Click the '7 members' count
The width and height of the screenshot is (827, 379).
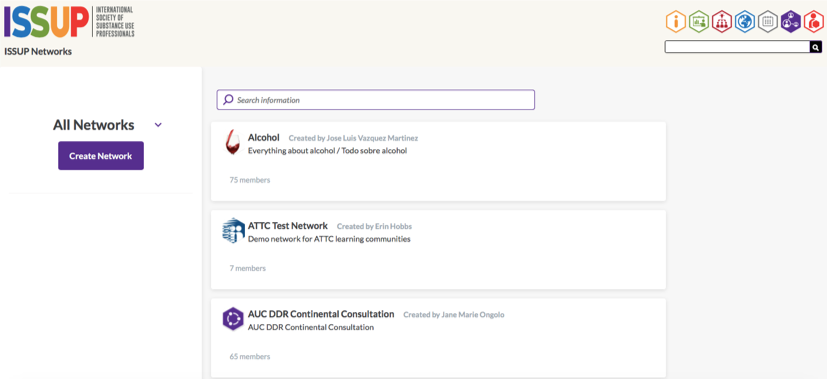(x=248, y=268)
